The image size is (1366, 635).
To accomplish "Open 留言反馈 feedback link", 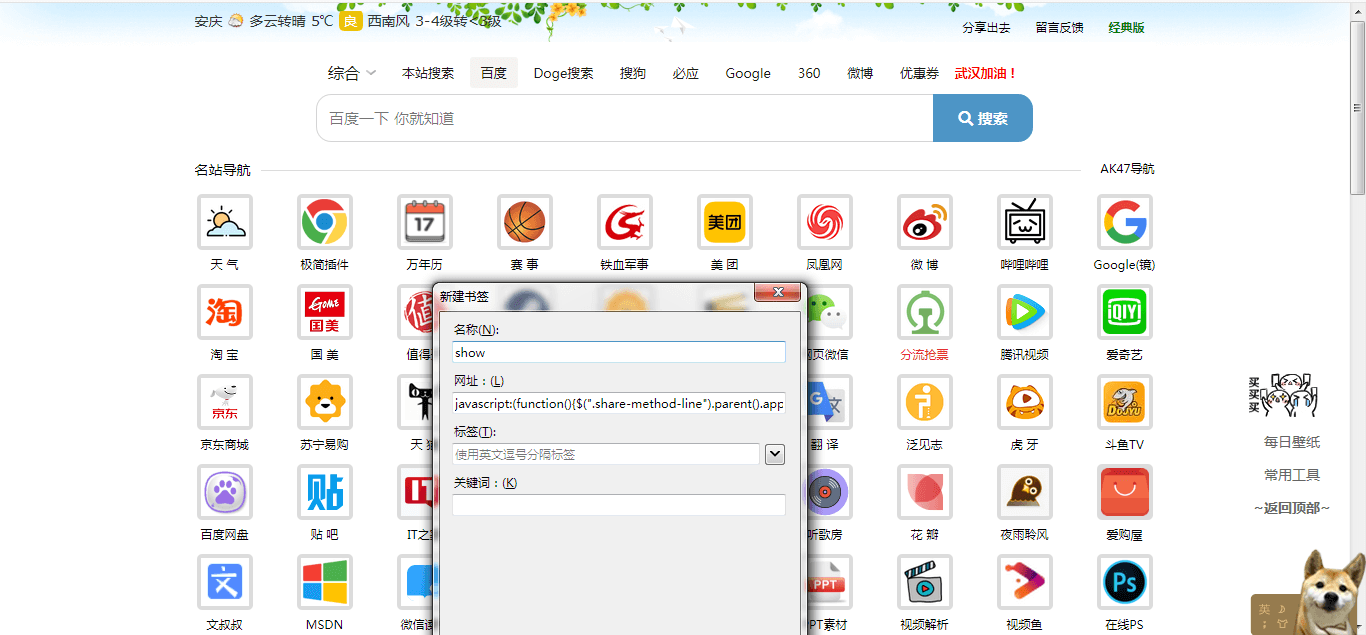I will pyautogui.click(x=1059, y=28).
